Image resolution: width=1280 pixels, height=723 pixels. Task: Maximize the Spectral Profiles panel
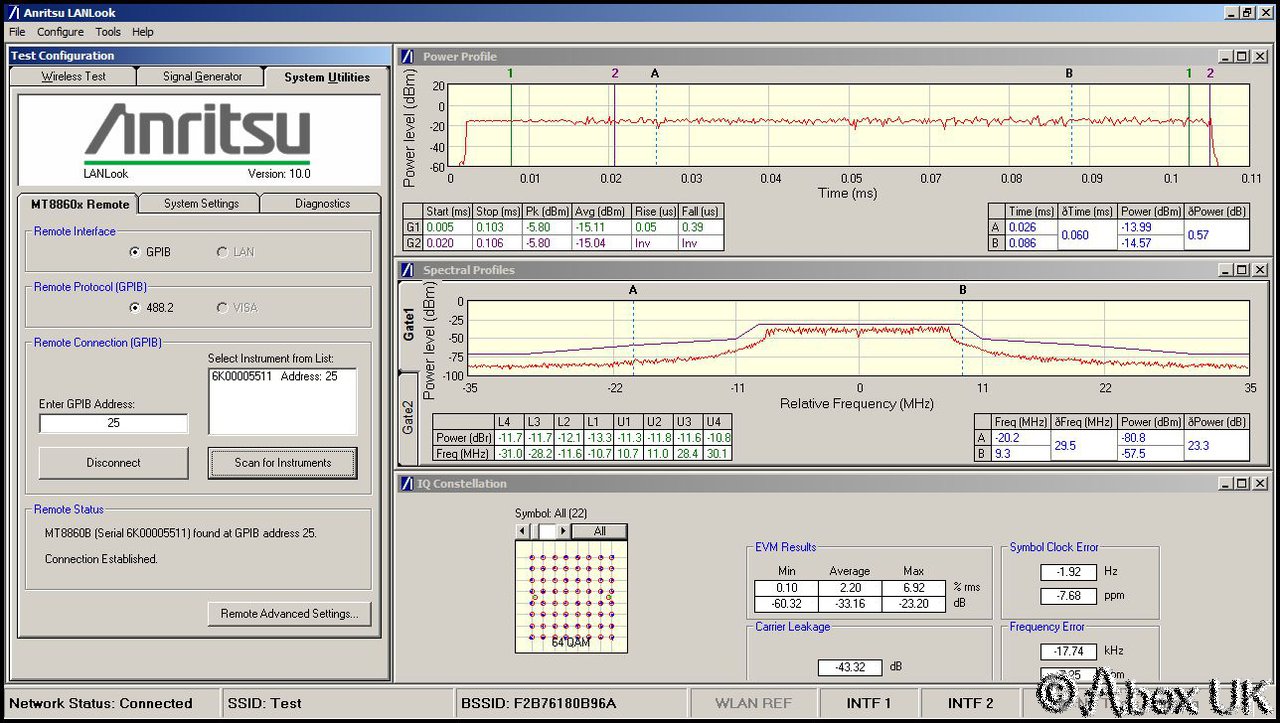tap(1242, 271)
